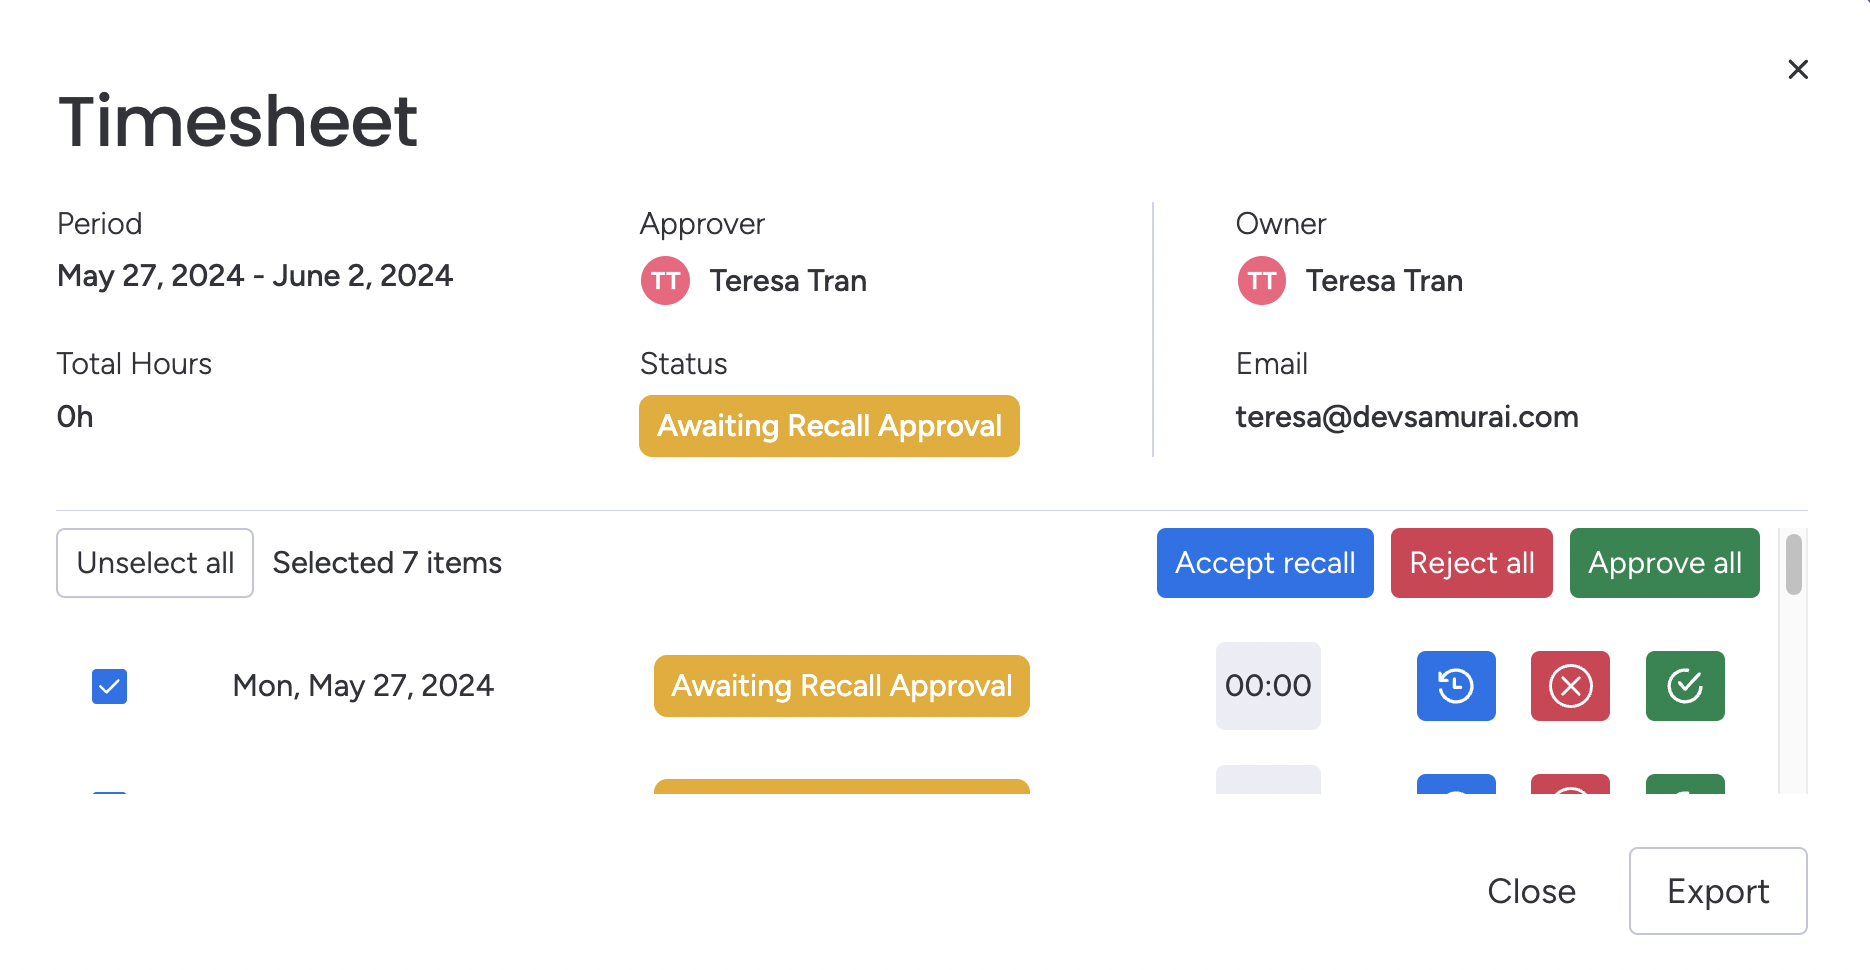Click the Owner's TT avatar
Image resolution: width=1870 pixels, height=970 pixels.
click(1261, 281)
